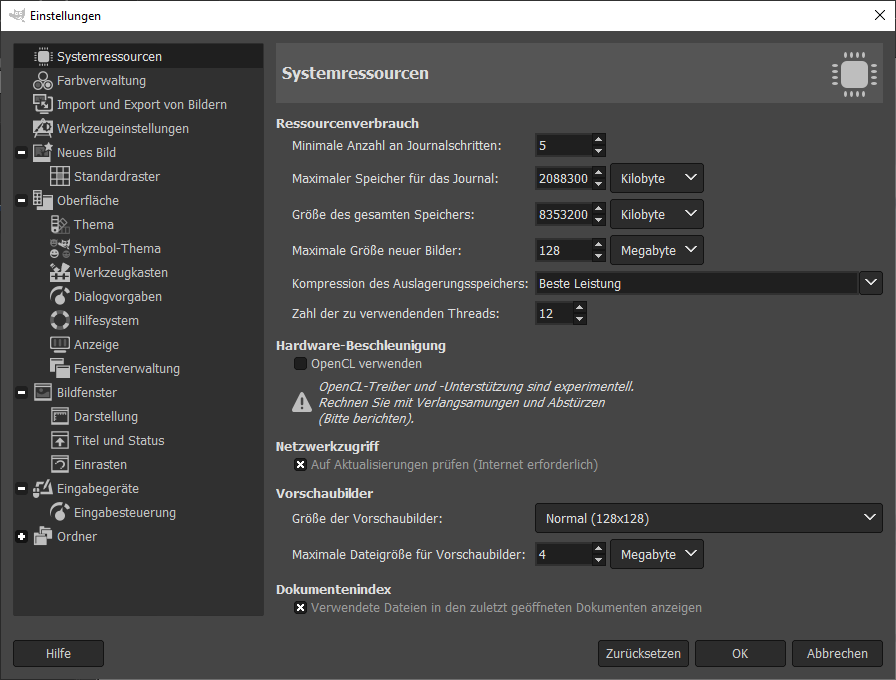Collapse the Eingabegeräte tree node
This screenshot has width=896, height=680.
coord(22,489)
